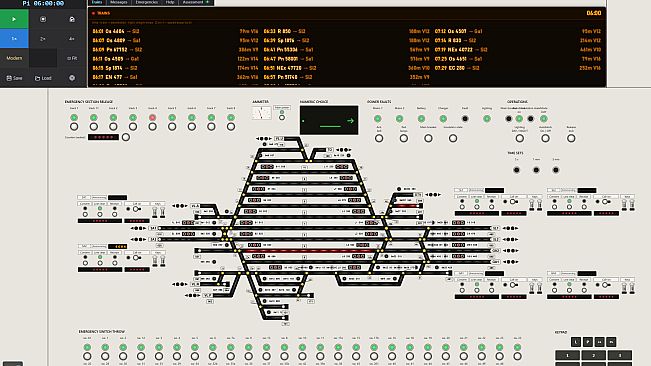
Task: Push the second Power Faults button, beside Ack bell
Action: coord(404,139)
